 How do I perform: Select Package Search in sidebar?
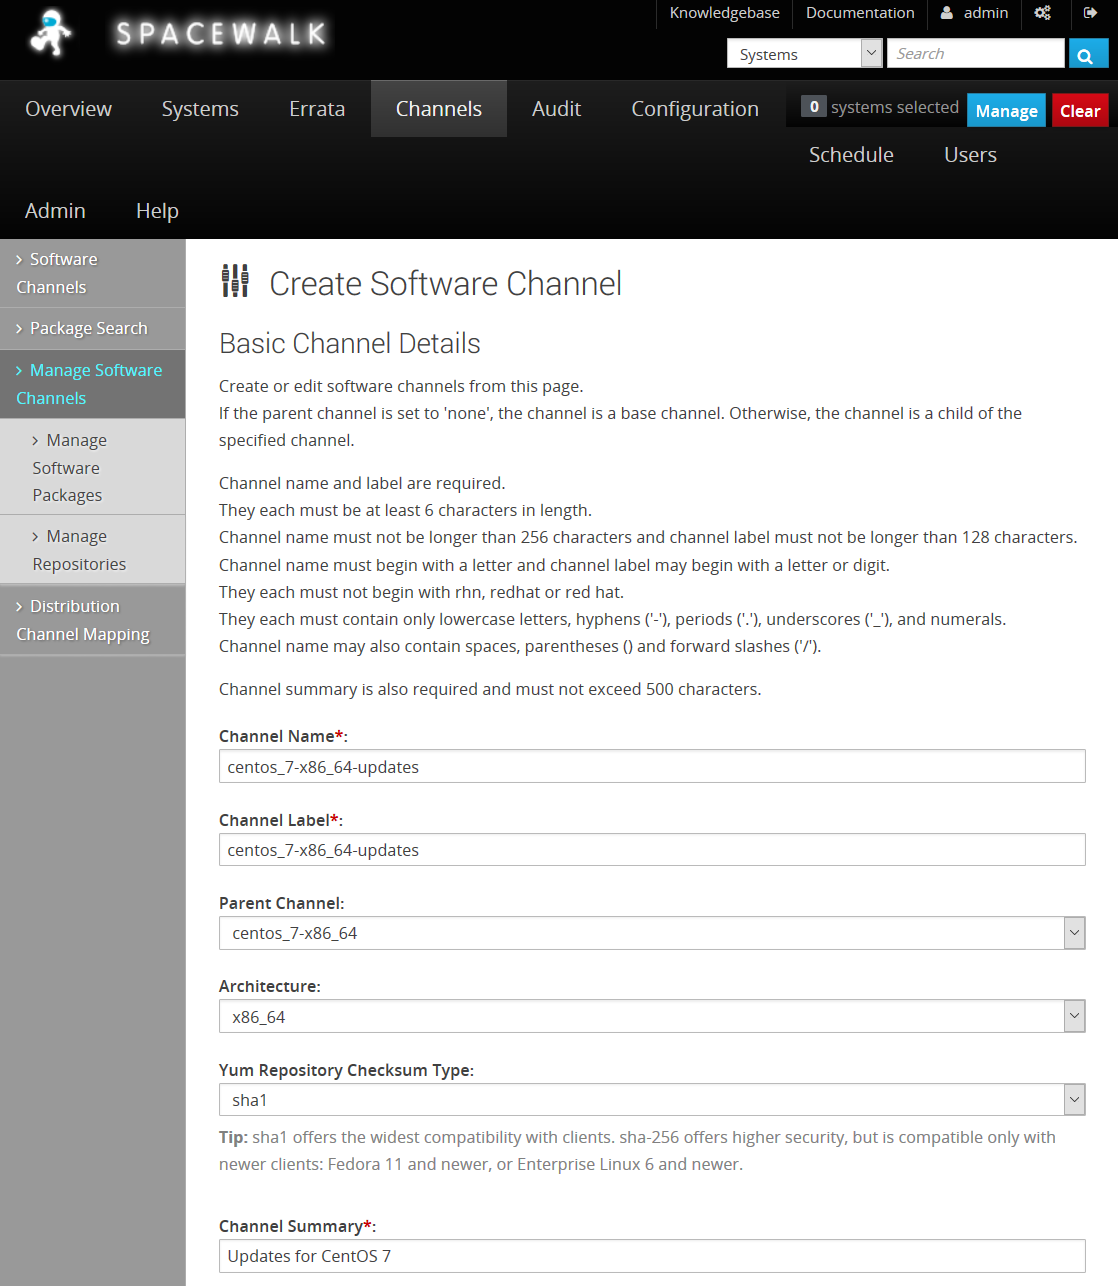[x=88, y=328]
